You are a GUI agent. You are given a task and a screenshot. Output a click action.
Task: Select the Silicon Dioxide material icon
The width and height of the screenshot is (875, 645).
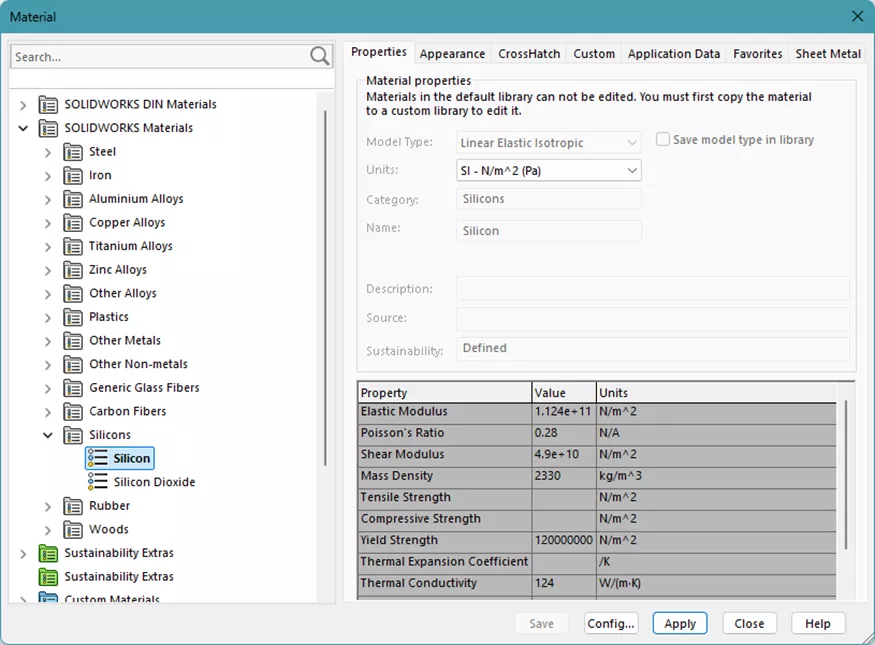coord(99,481)
